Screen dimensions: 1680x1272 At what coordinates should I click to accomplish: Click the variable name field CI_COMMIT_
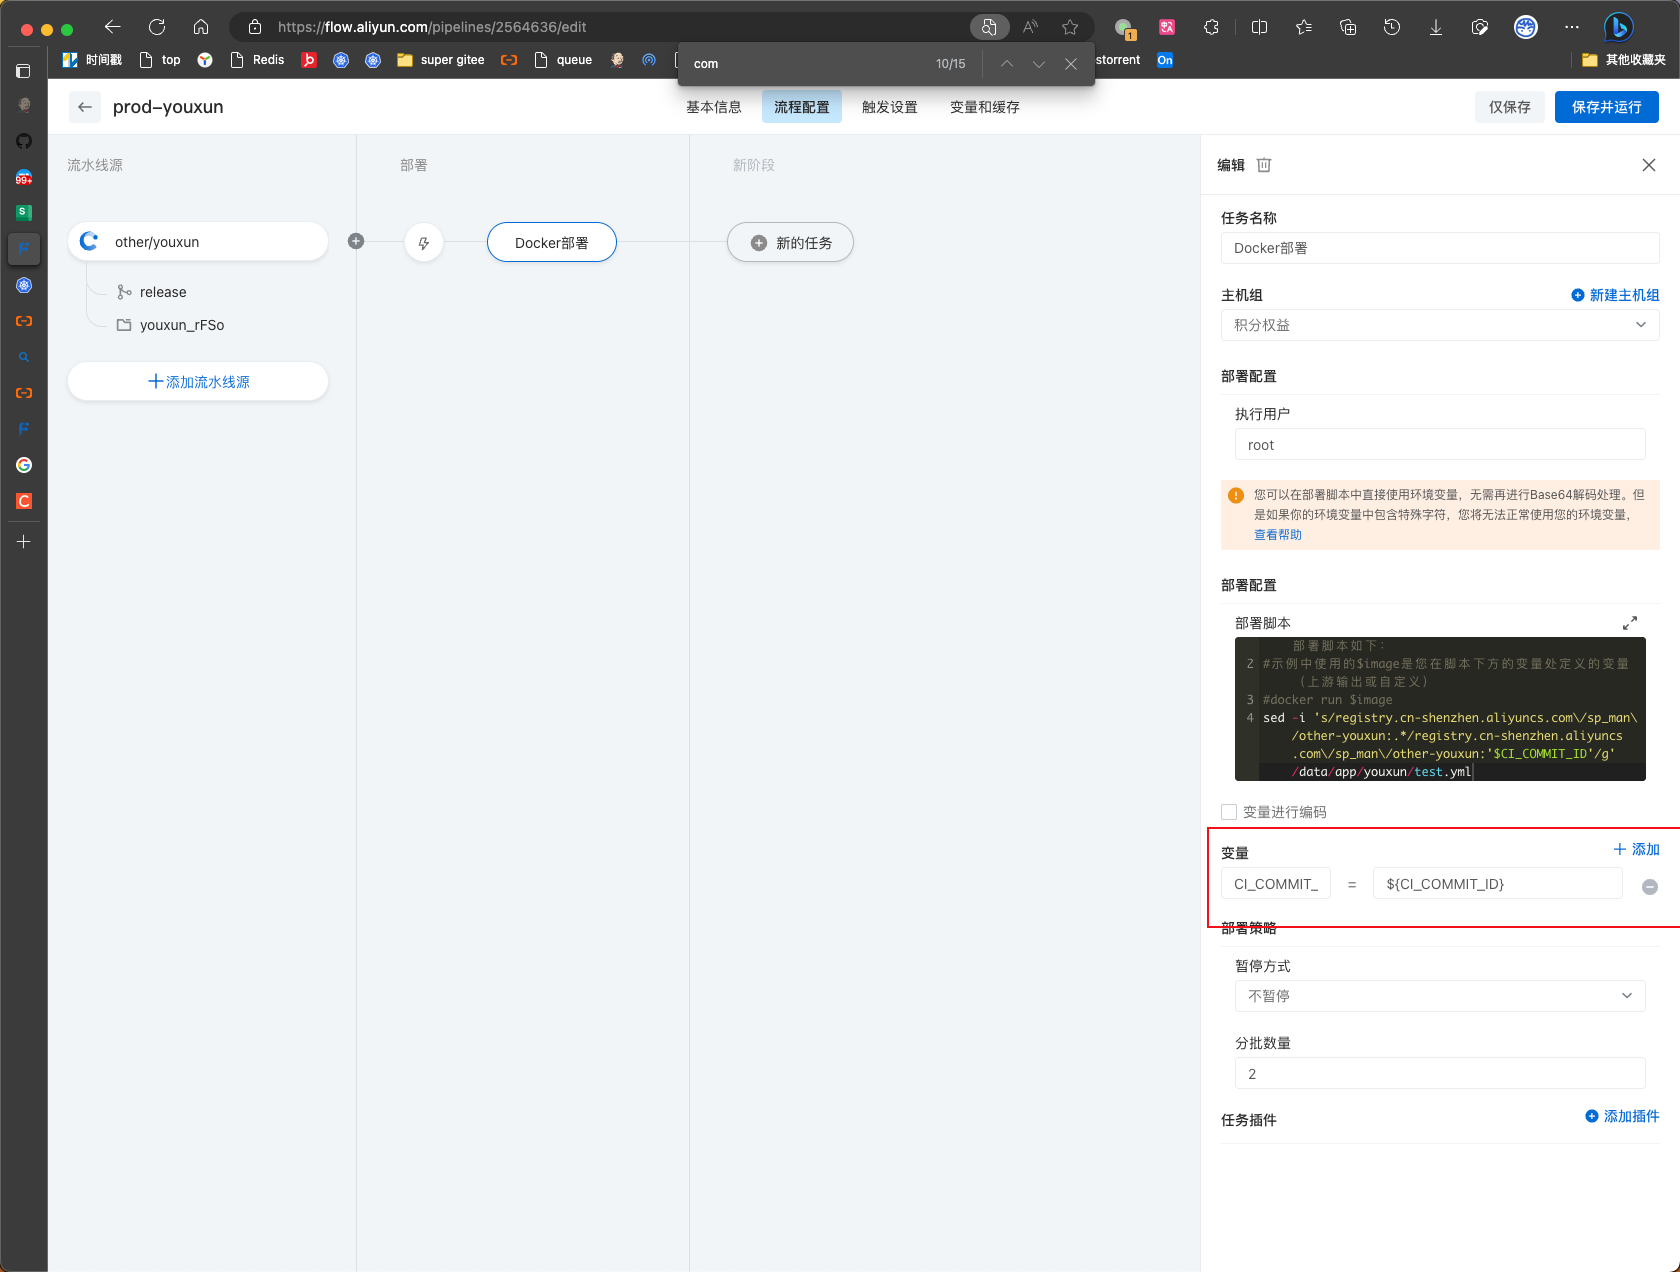[x=1276, y=884]
